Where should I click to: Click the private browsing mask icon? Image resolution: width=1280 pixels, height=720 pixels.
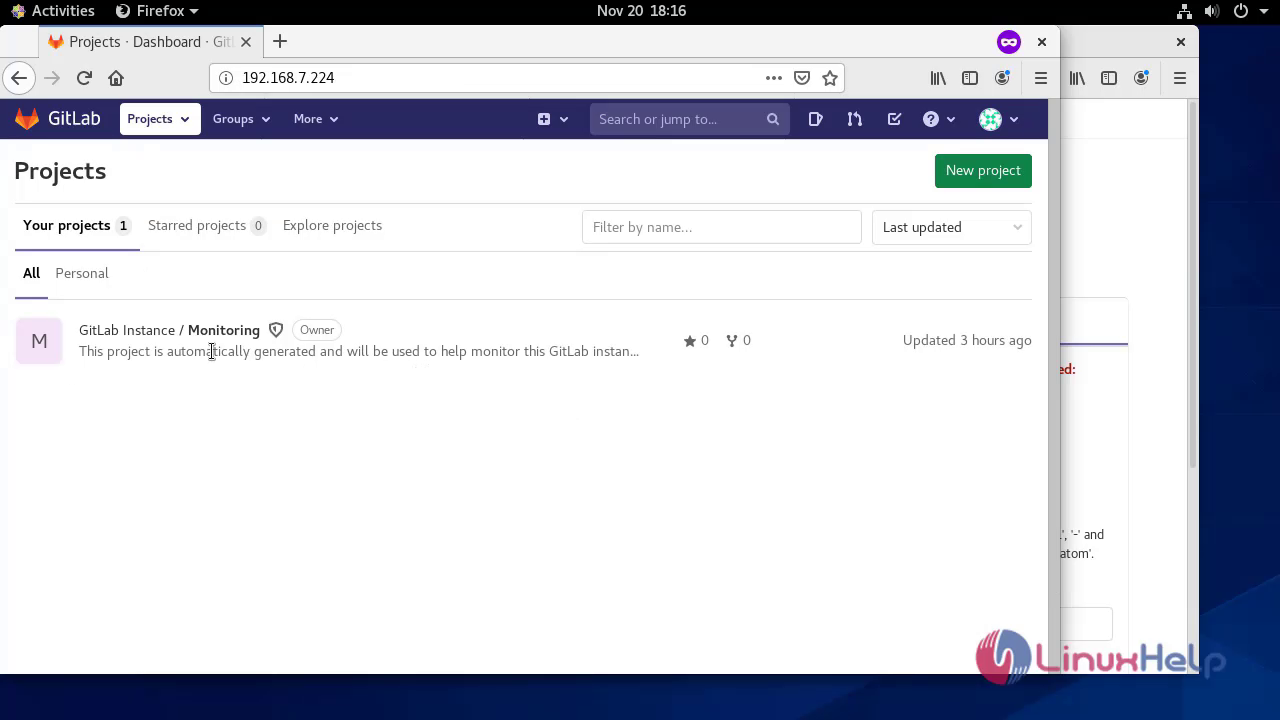click(x=1008, y=42)
